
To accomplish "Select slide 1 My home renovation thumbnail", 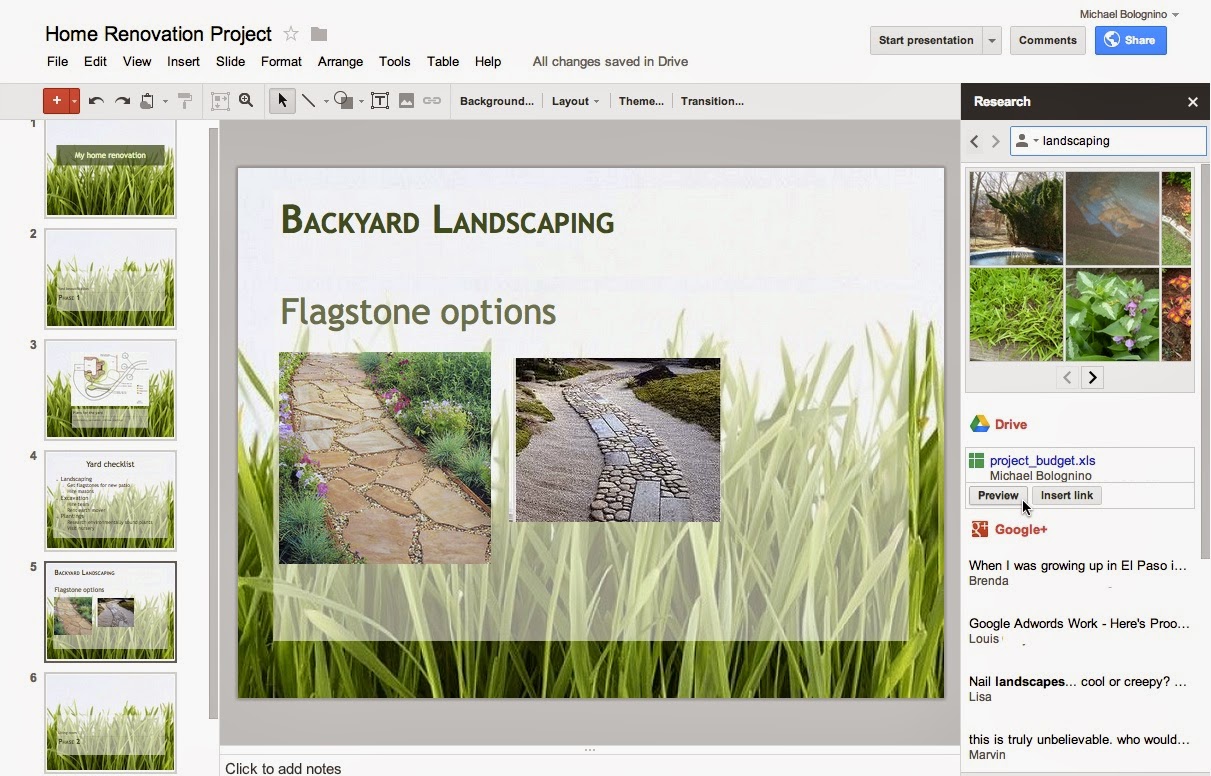I will [x=110, y=168].
